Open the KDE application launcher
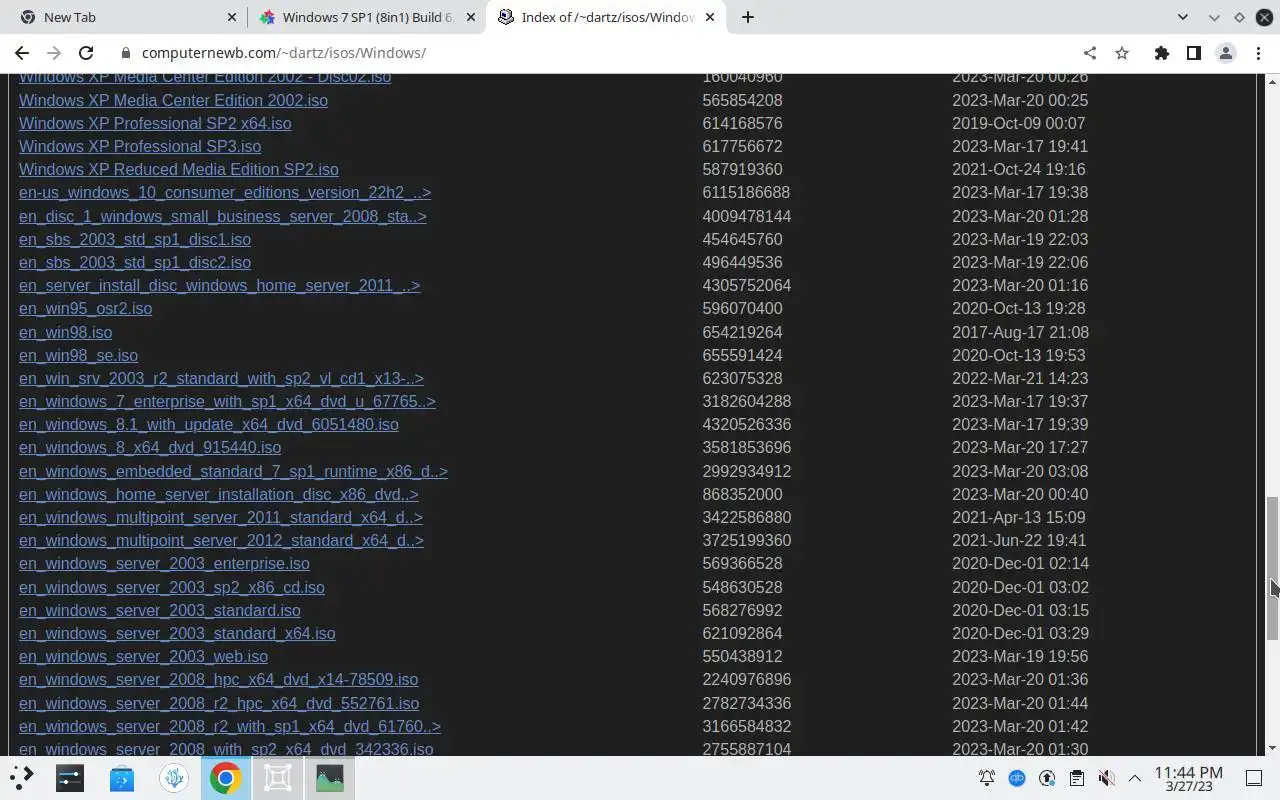1280x800 pixels. click(21, 777)
